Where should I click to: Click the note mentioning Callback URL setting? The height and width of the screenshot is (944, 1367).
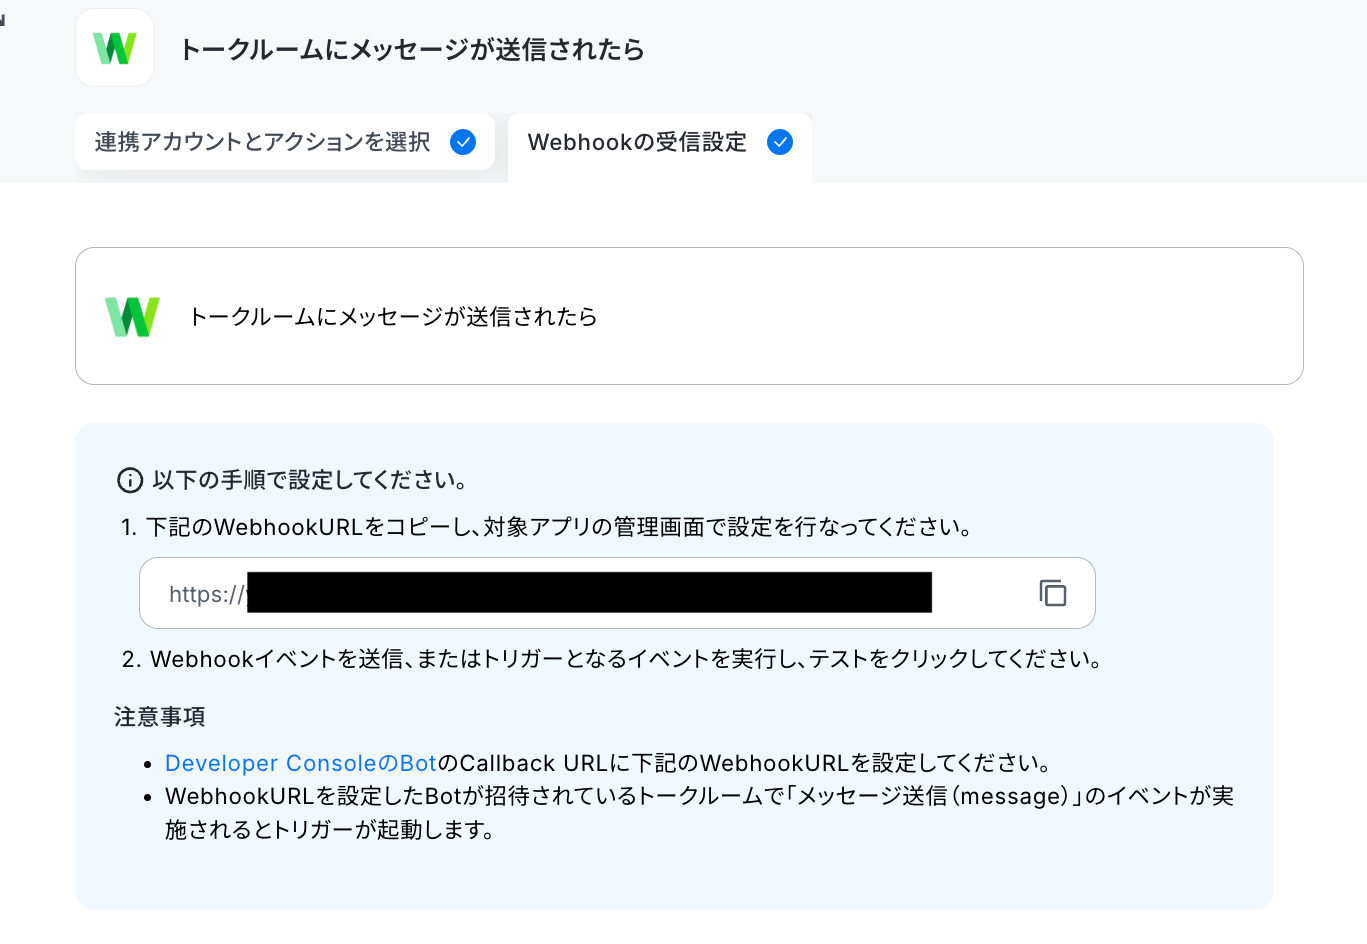tap(609, 763)
